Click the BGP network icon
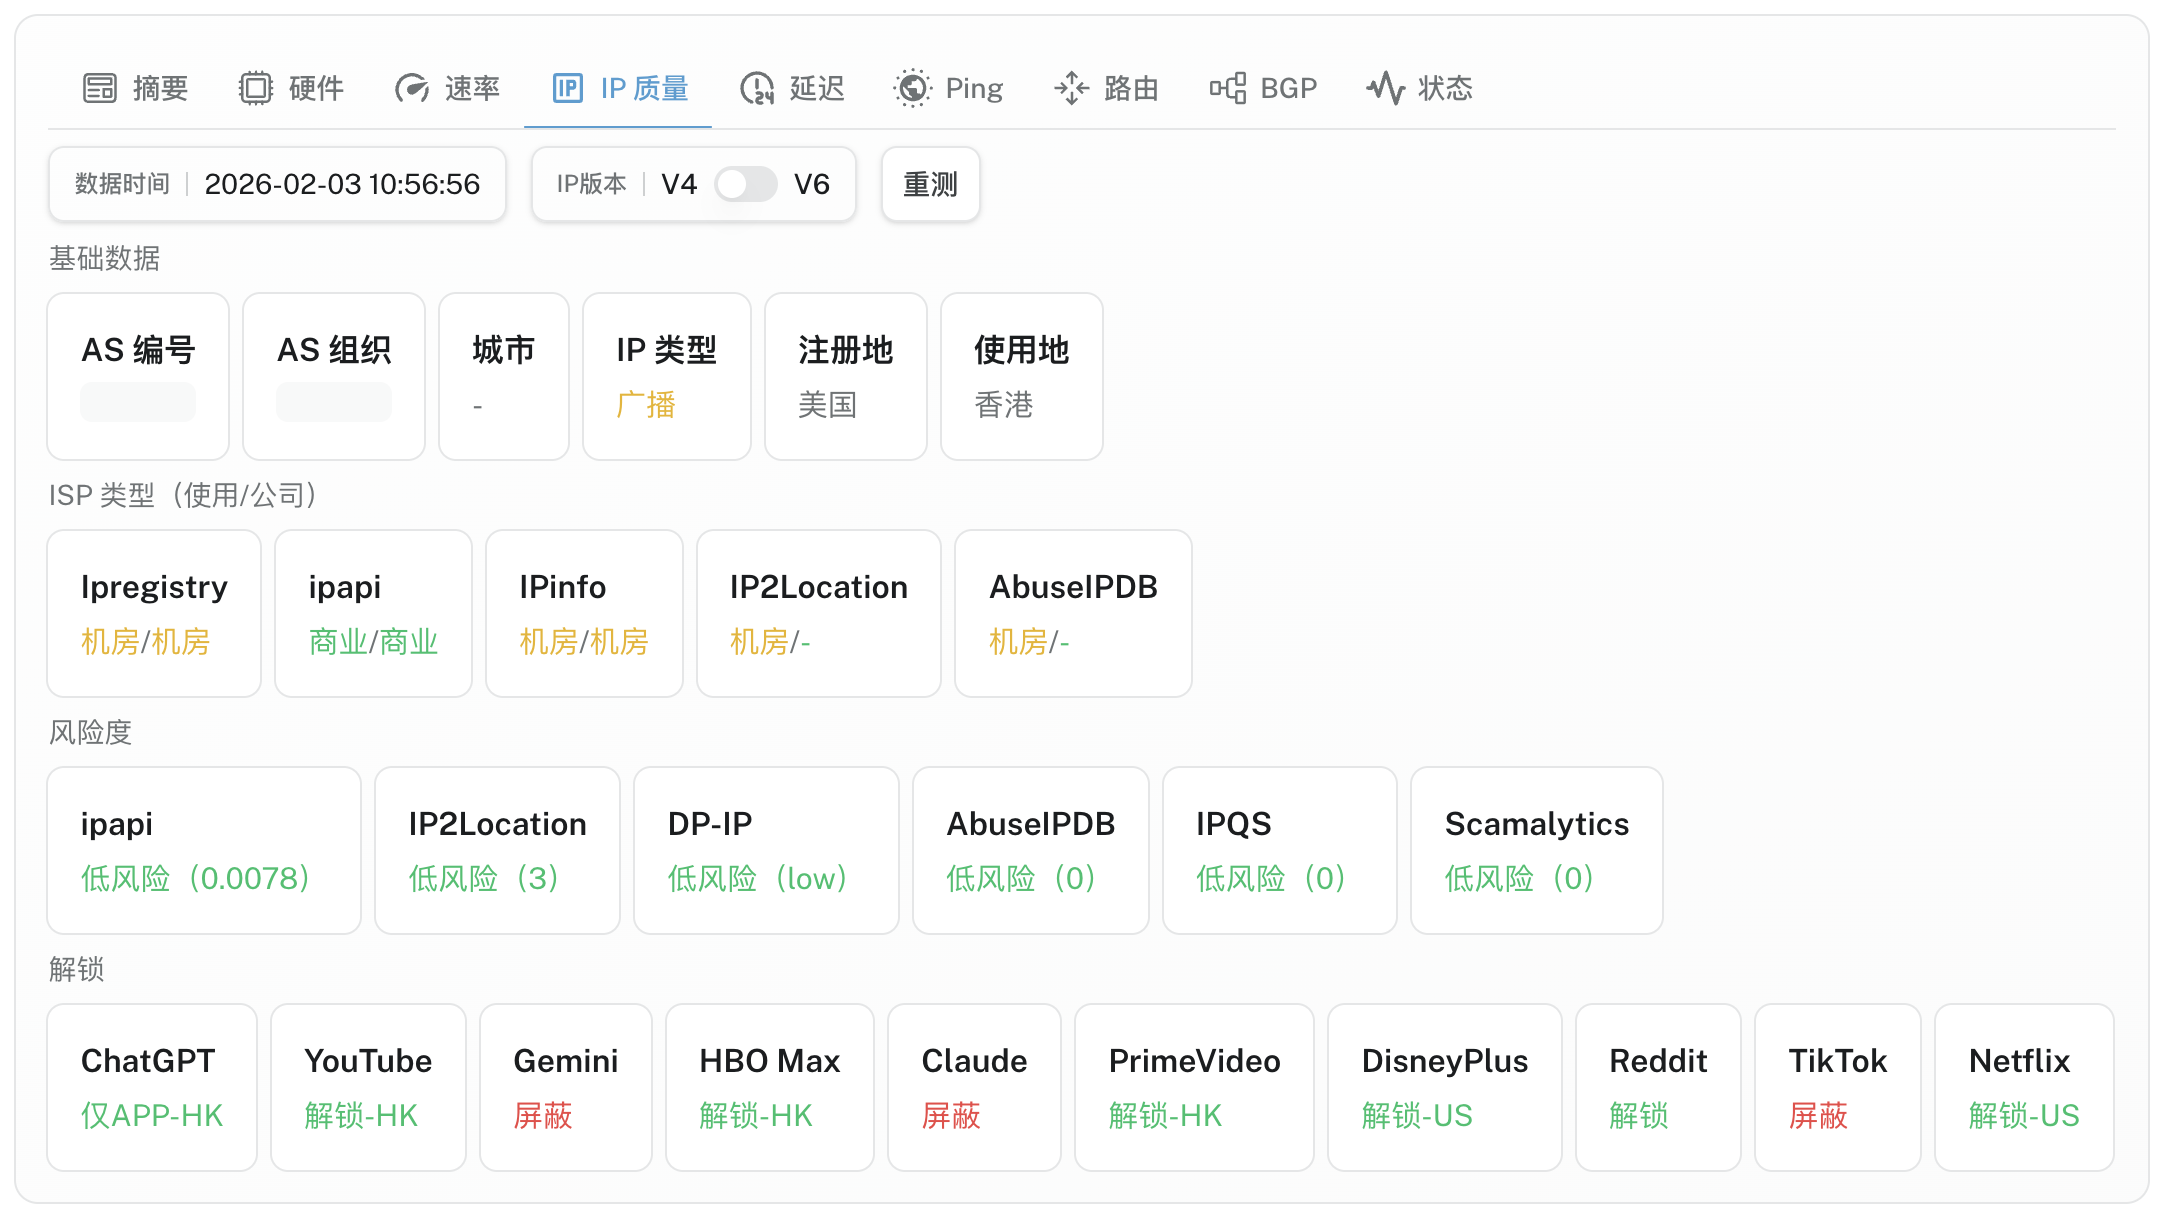2164x1216 pixels. click(1227, 88)
